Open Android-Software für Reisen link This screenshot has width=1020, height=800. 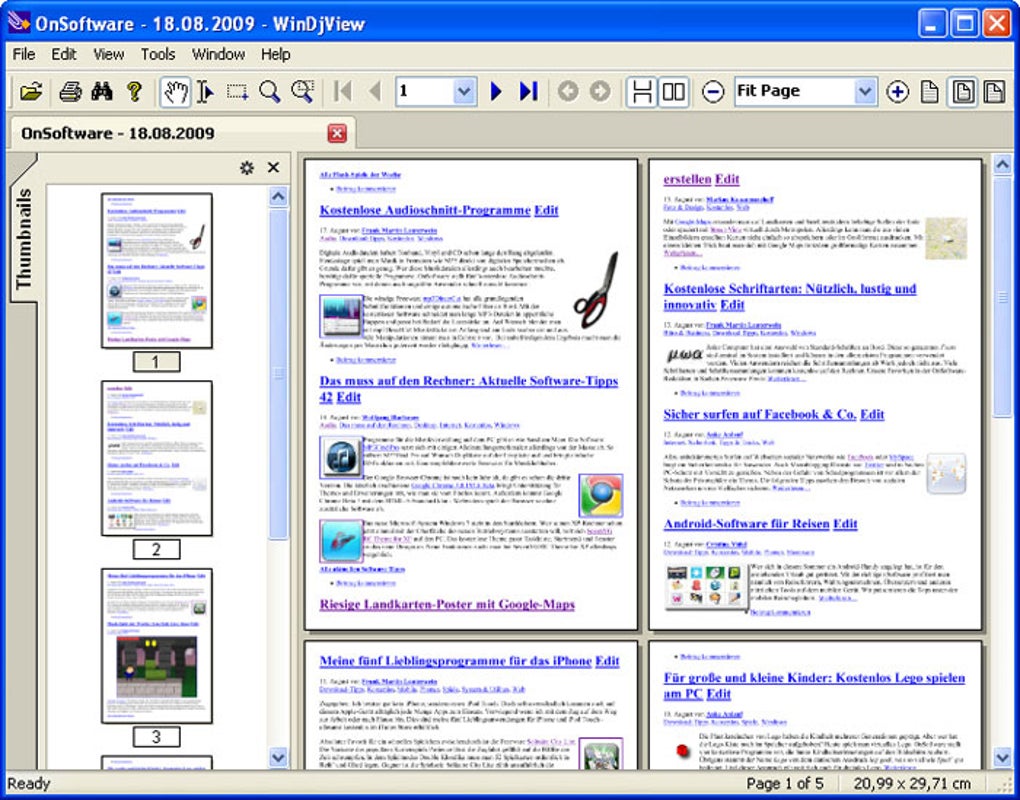[746, 524]
